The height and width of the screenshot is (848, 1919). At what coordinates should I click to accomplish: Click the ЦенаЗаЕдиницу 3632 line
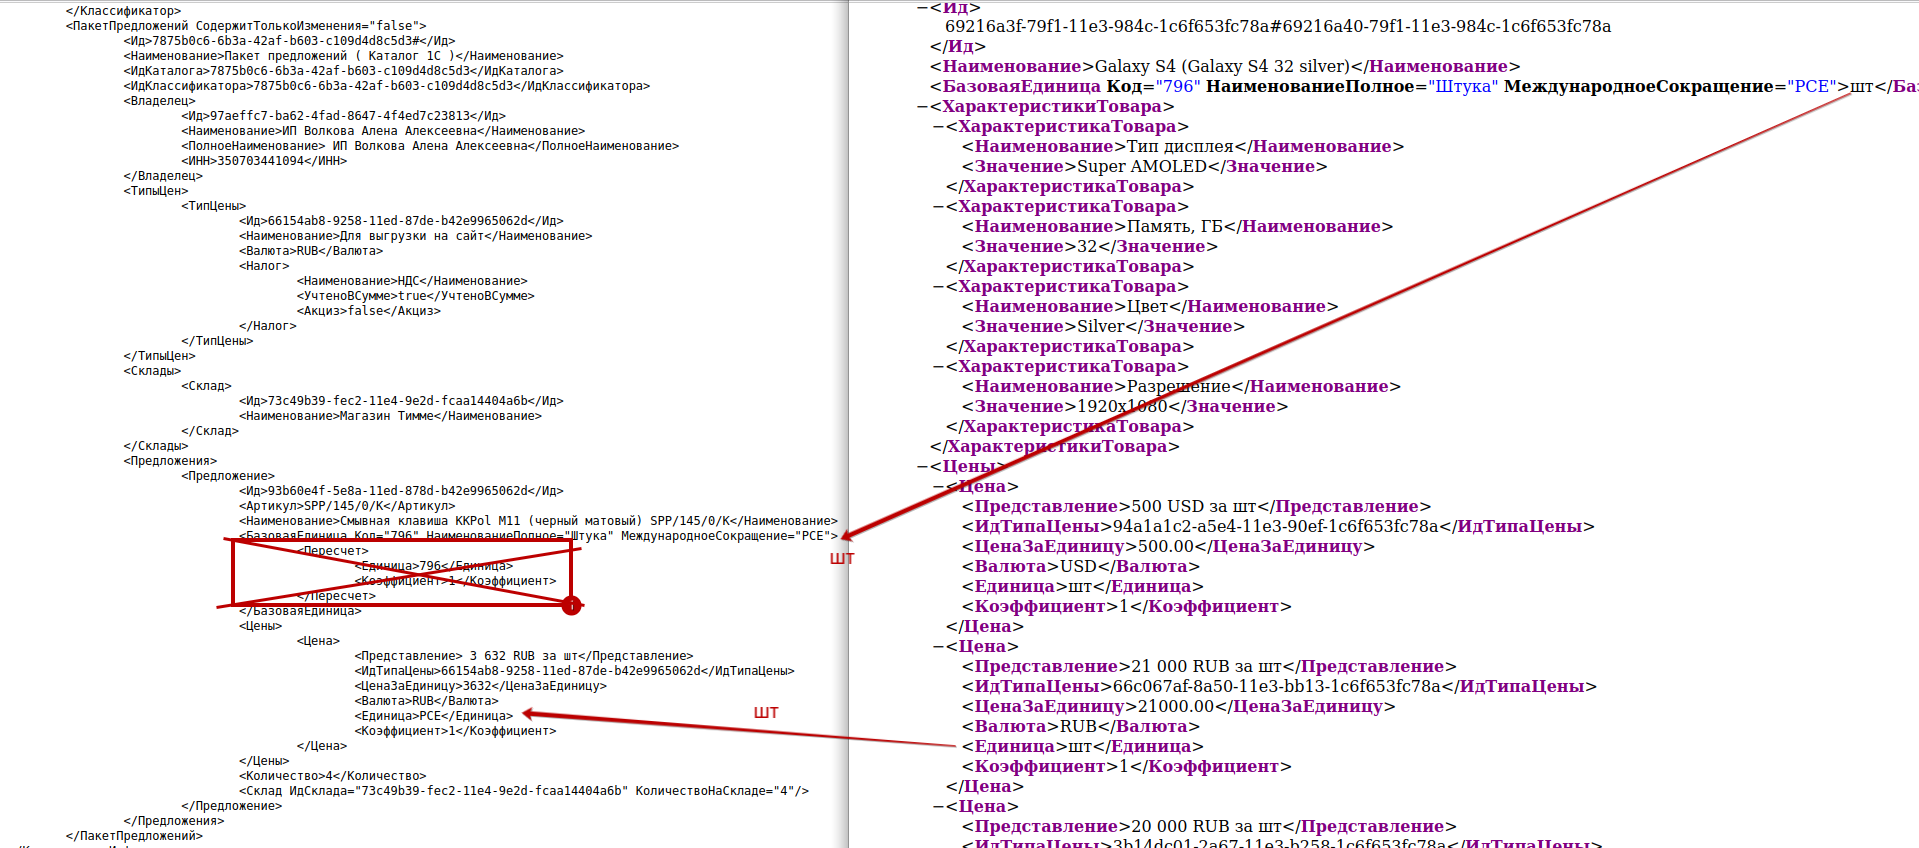[480, 686]
